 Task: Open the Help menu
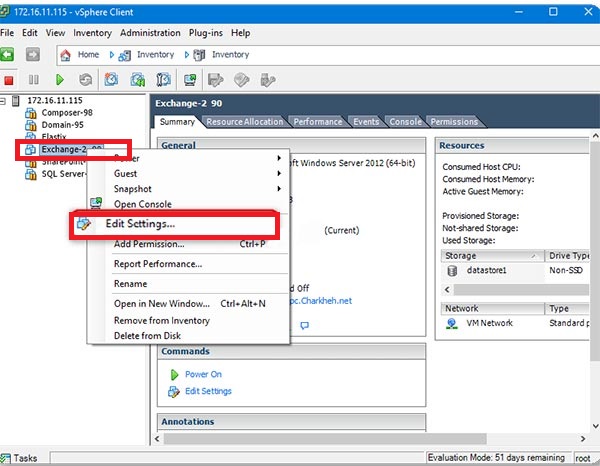240,33
